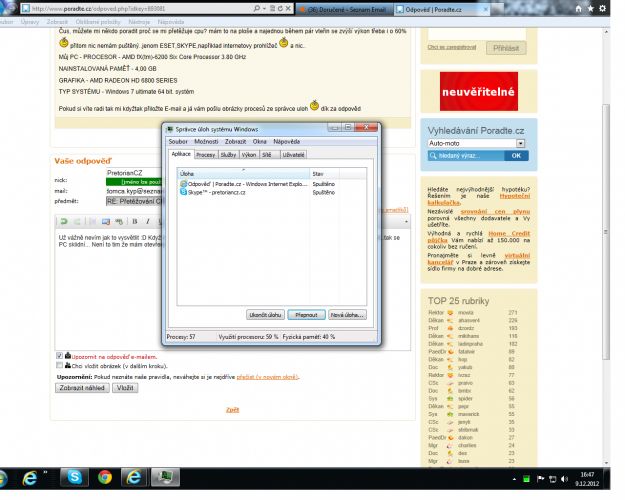Click the Zpět link
625x500 pixels.
(232, 409)
